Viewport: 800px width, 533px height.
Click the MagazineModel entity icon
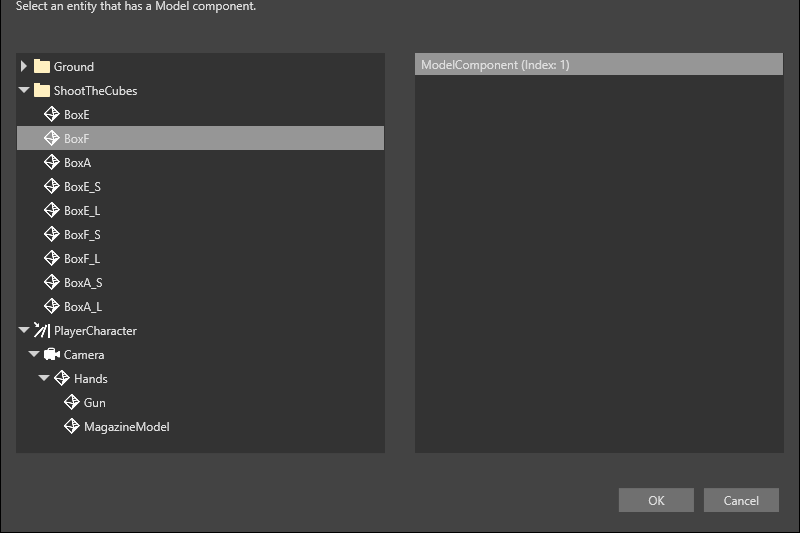tap(72, 426)
